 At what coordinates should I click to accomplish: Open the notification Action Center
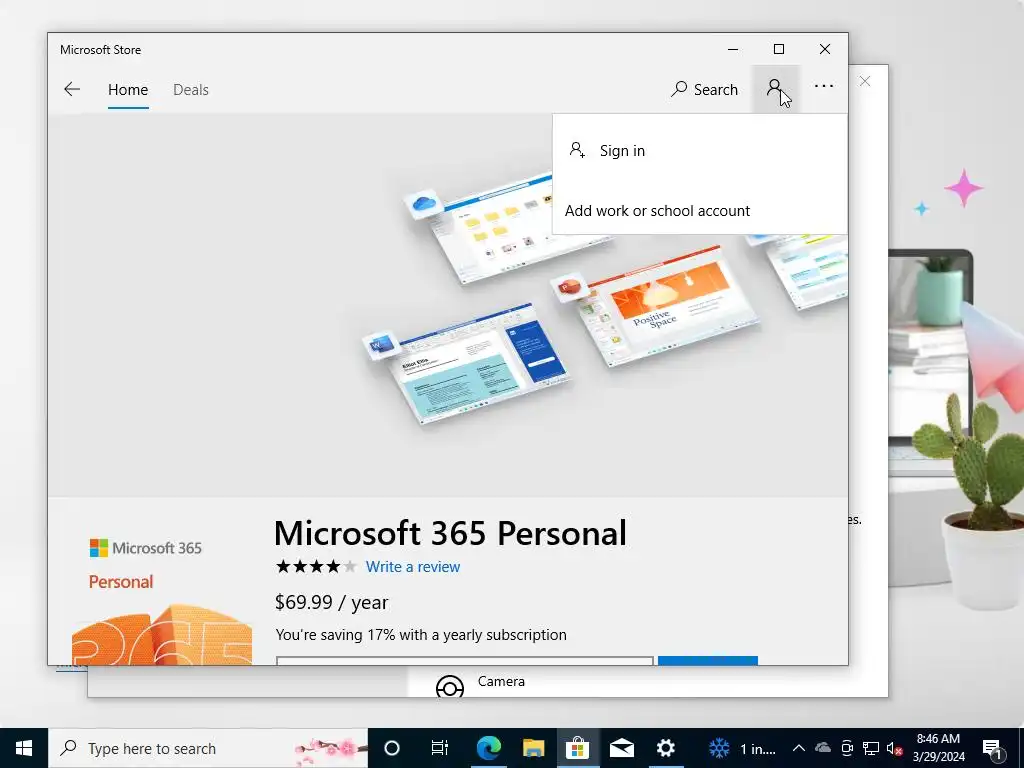[992, 748]
